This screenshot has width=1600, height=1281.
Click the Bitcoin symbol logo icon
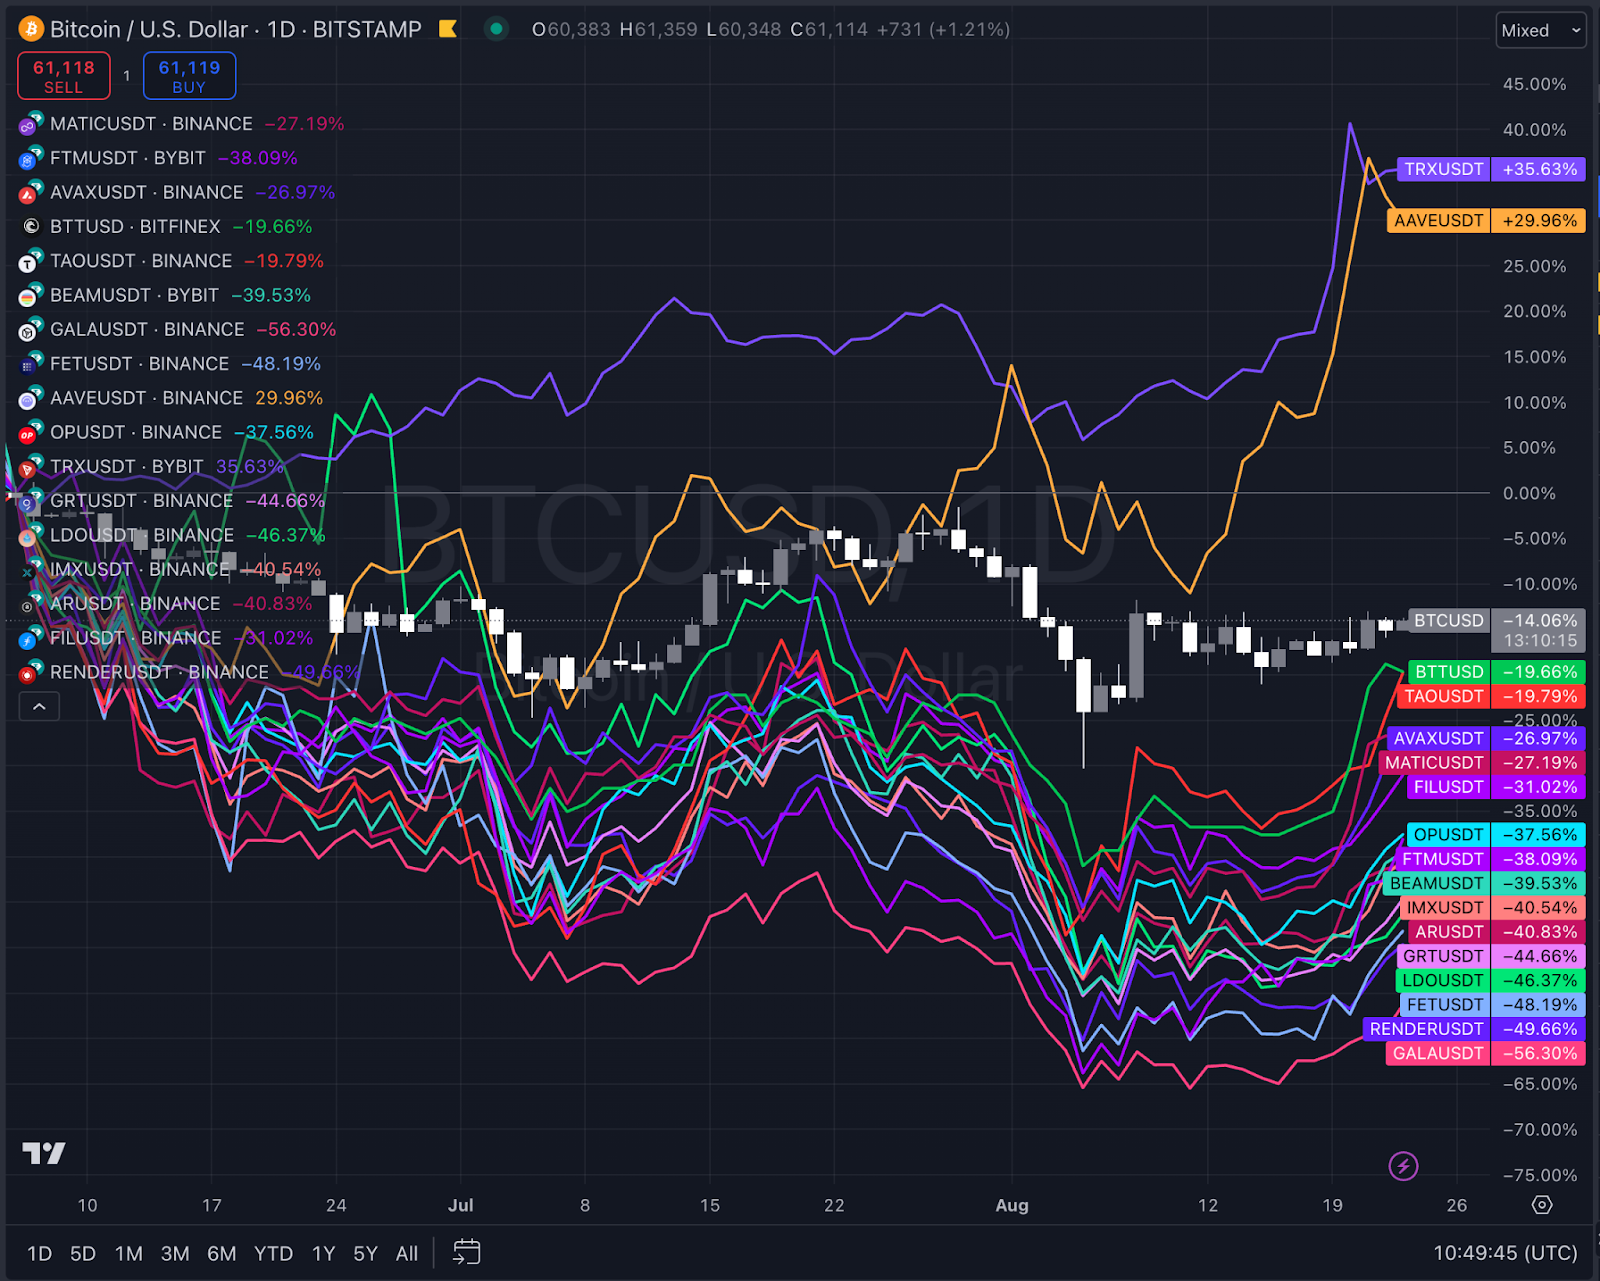31,29
